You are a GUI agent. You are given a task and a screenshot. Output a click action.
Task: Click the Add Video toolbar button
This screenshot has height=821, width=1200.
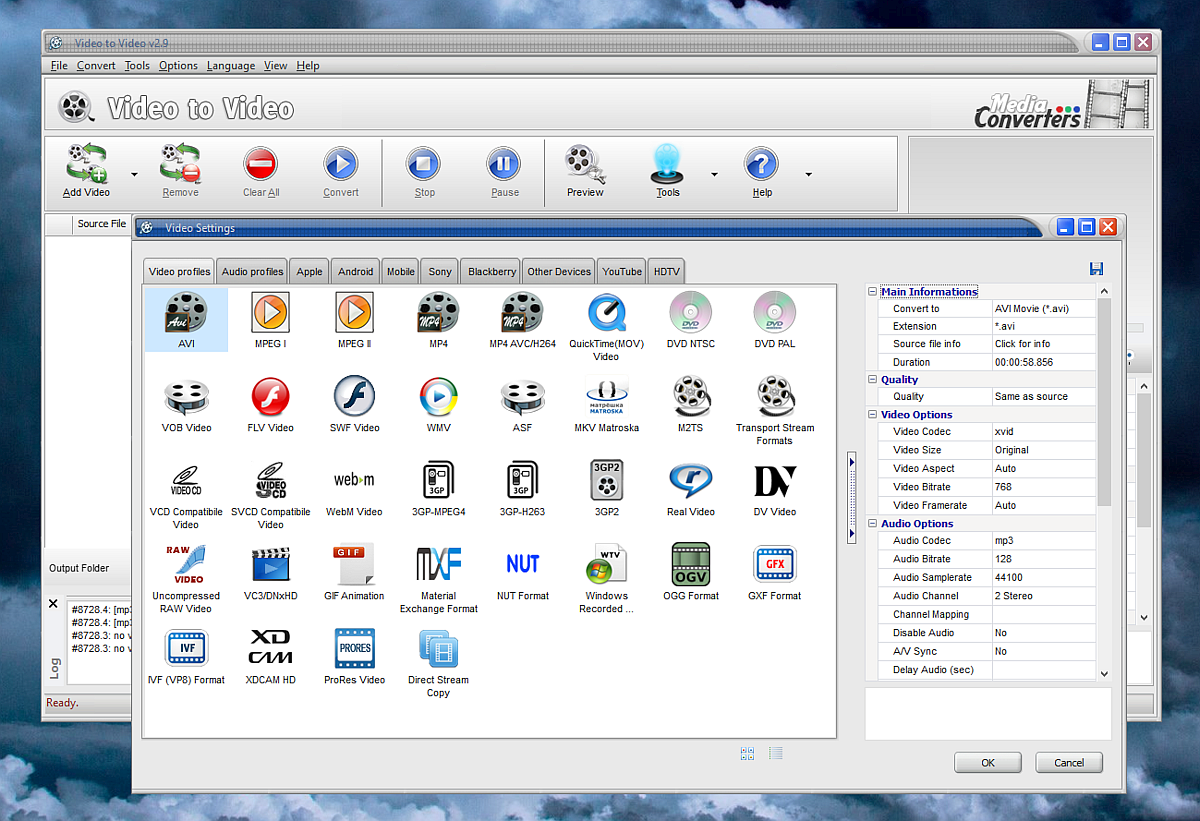coord(87,171)
